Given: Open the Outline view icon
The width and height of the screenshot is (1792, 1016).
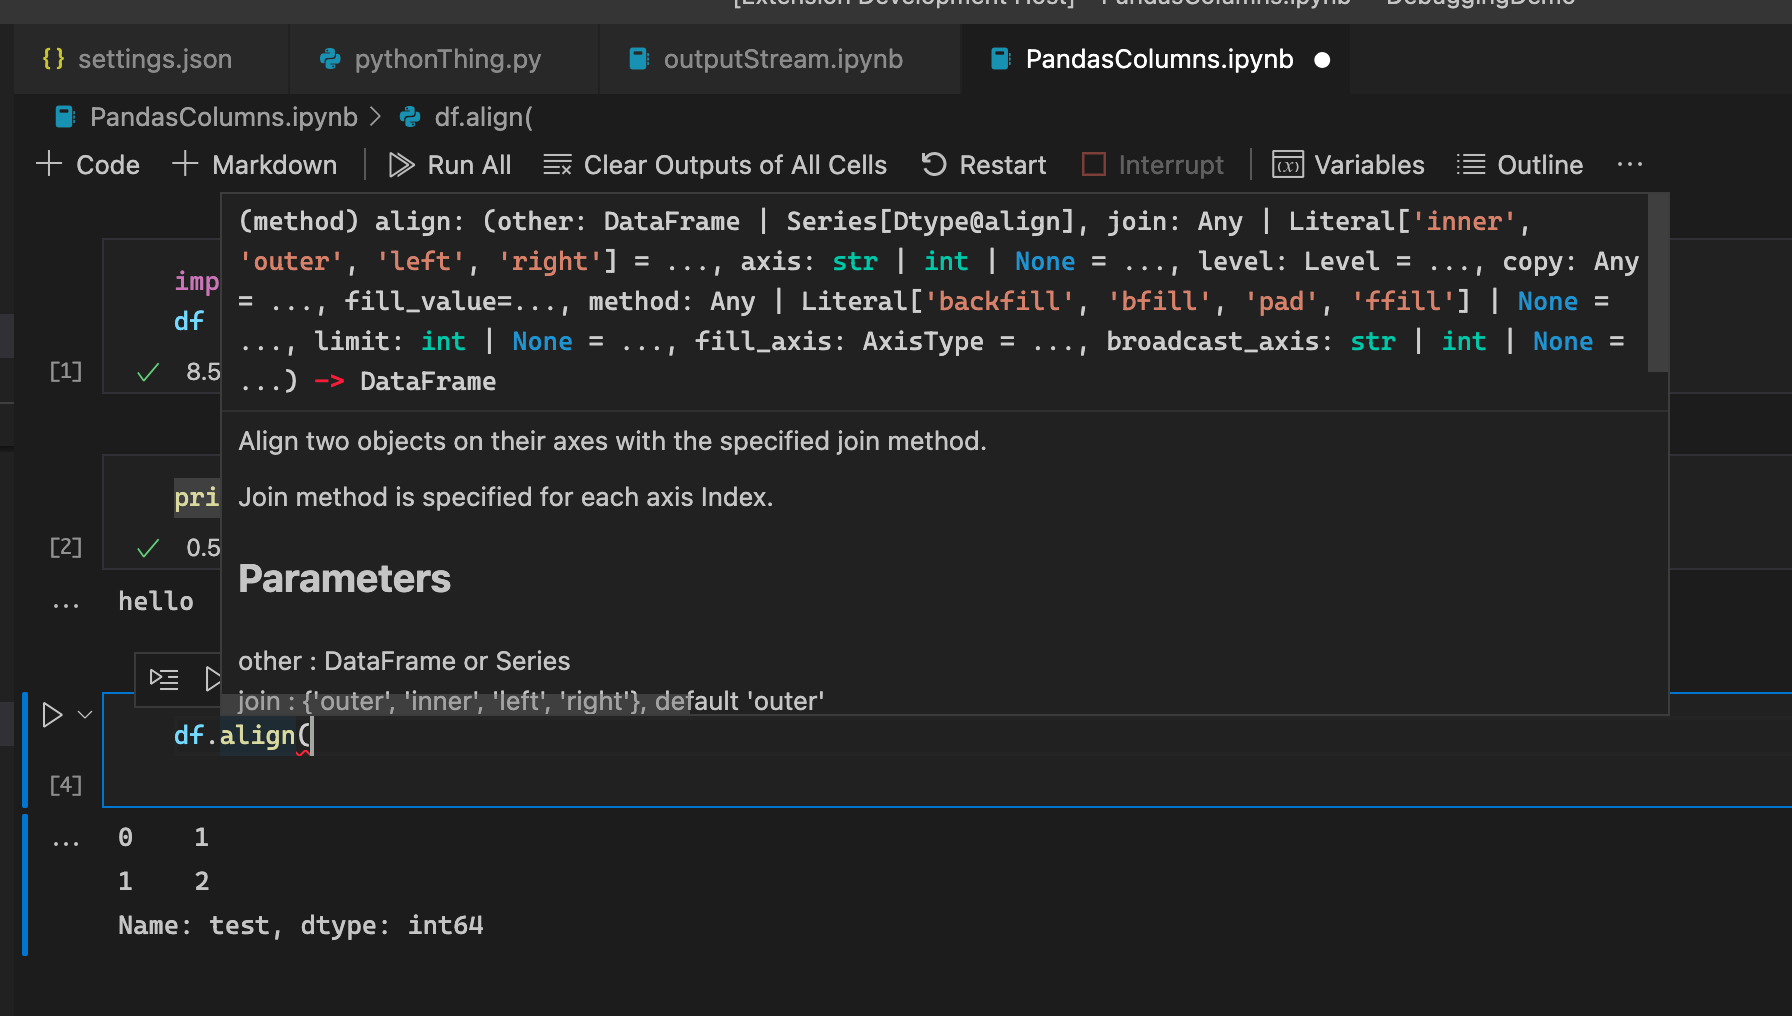Looking at the screenshot, I should [1470, 164].
